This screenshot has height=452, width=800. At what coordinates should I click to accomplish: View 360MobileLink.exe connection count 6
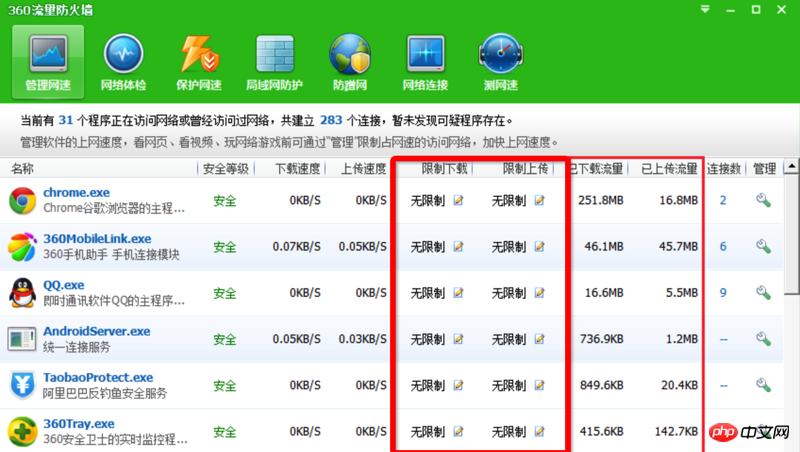pyautogui.click(x=723, y=247)
